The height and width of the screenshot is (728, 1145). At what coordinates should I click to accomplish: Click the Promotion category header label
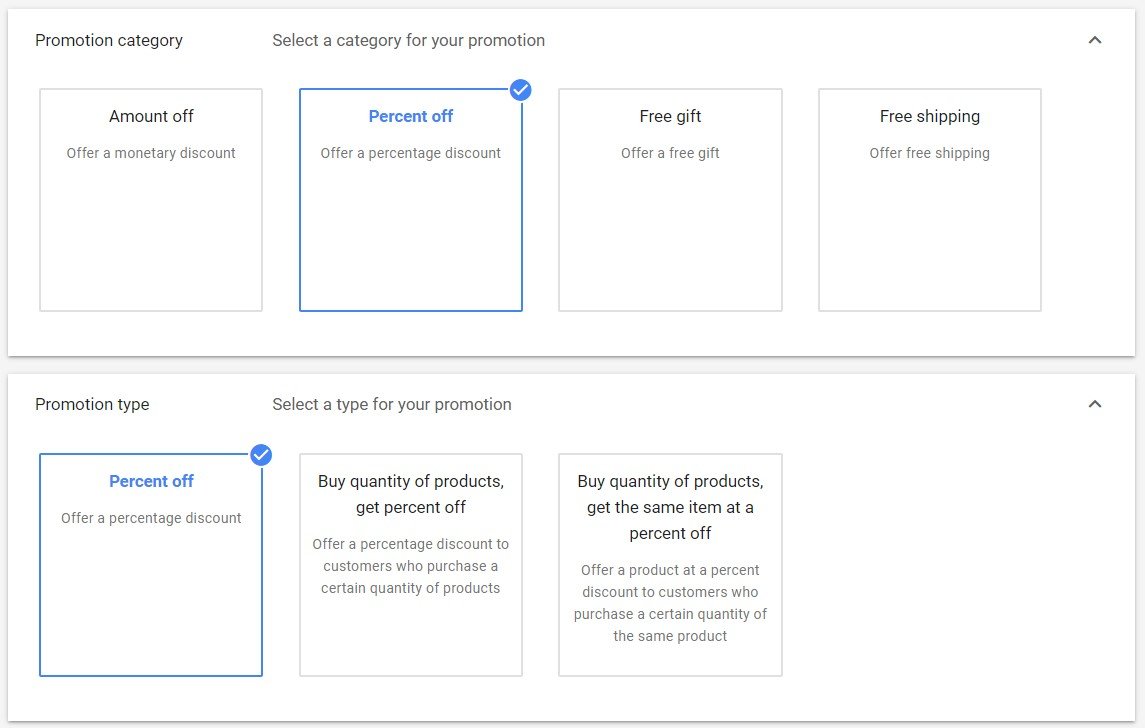pos(109,41)
